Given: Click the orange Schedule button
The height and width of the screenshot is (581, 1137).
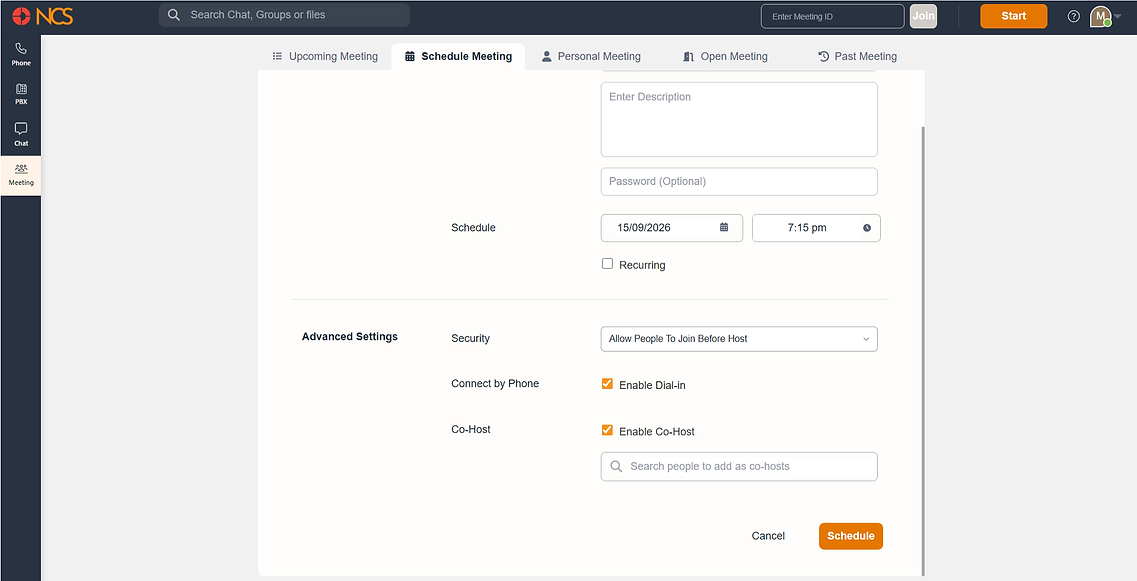Looking at the screenshot, I should (851, 536).
